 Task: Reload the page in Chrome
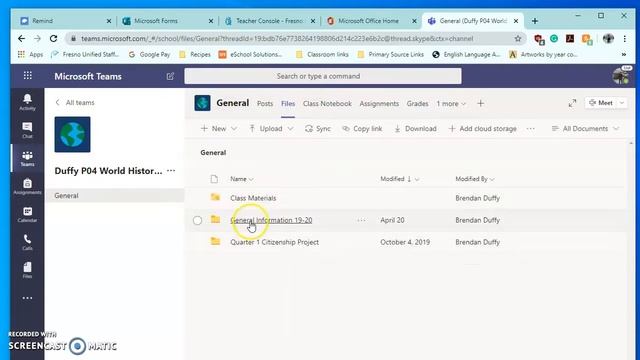(x=53, y=38)
